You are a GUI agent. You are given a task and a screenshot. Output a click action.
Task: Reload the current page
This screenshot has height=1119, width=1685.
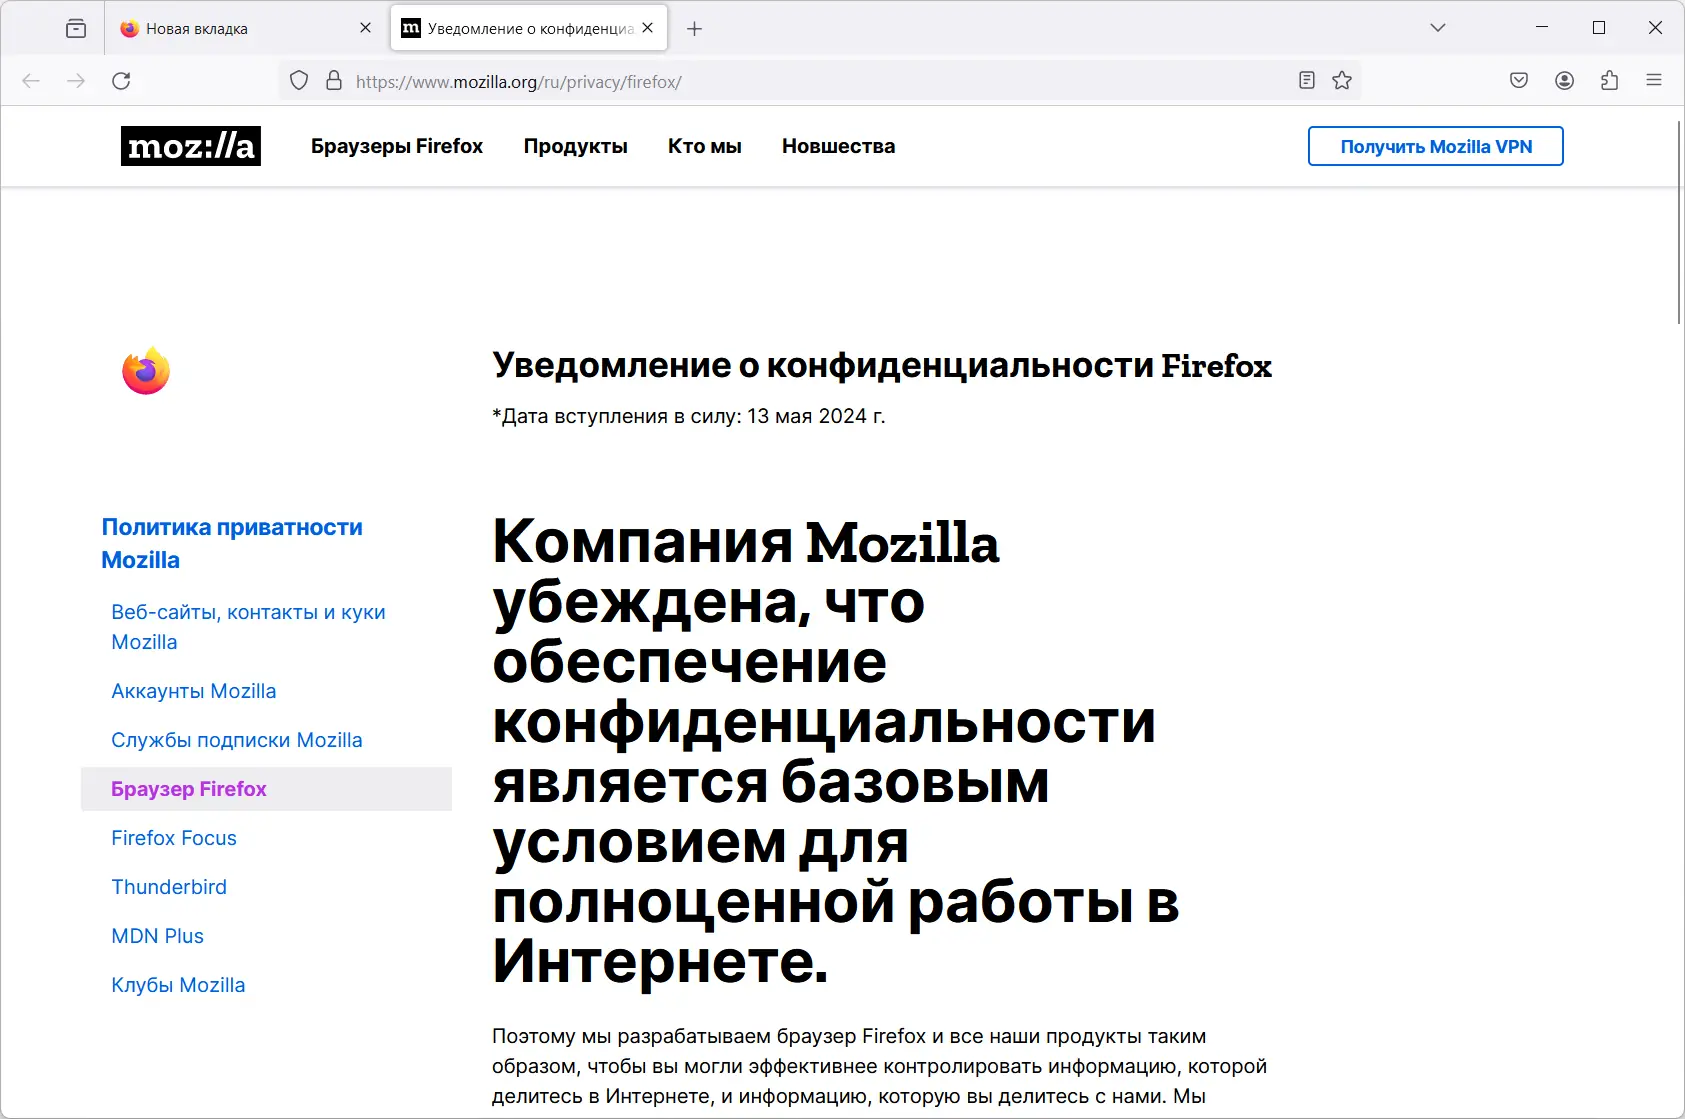tap(122, 80)
